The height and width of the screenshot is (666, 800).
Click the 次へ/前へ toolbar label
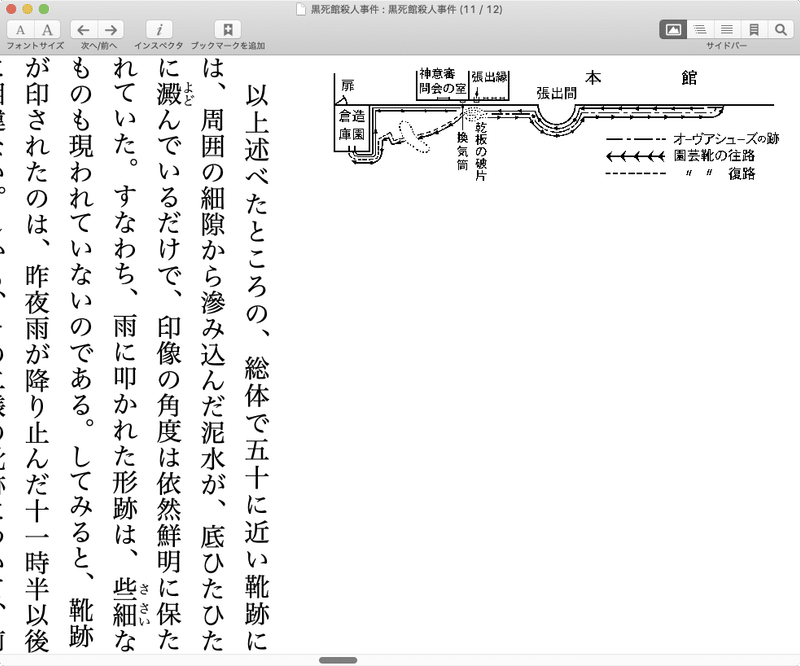(98, 46)
